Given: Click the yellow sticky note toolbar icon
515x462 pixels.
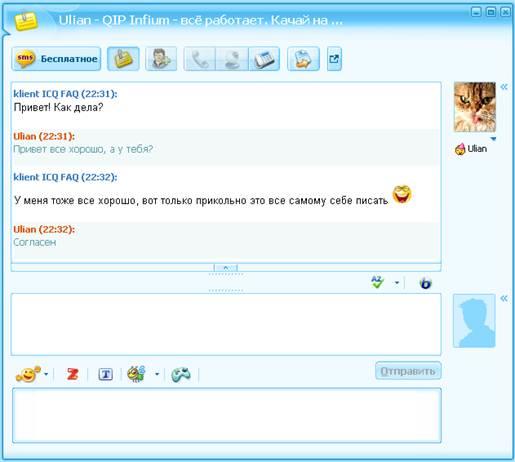Looking at the screenshot, I should pos(123,59).
